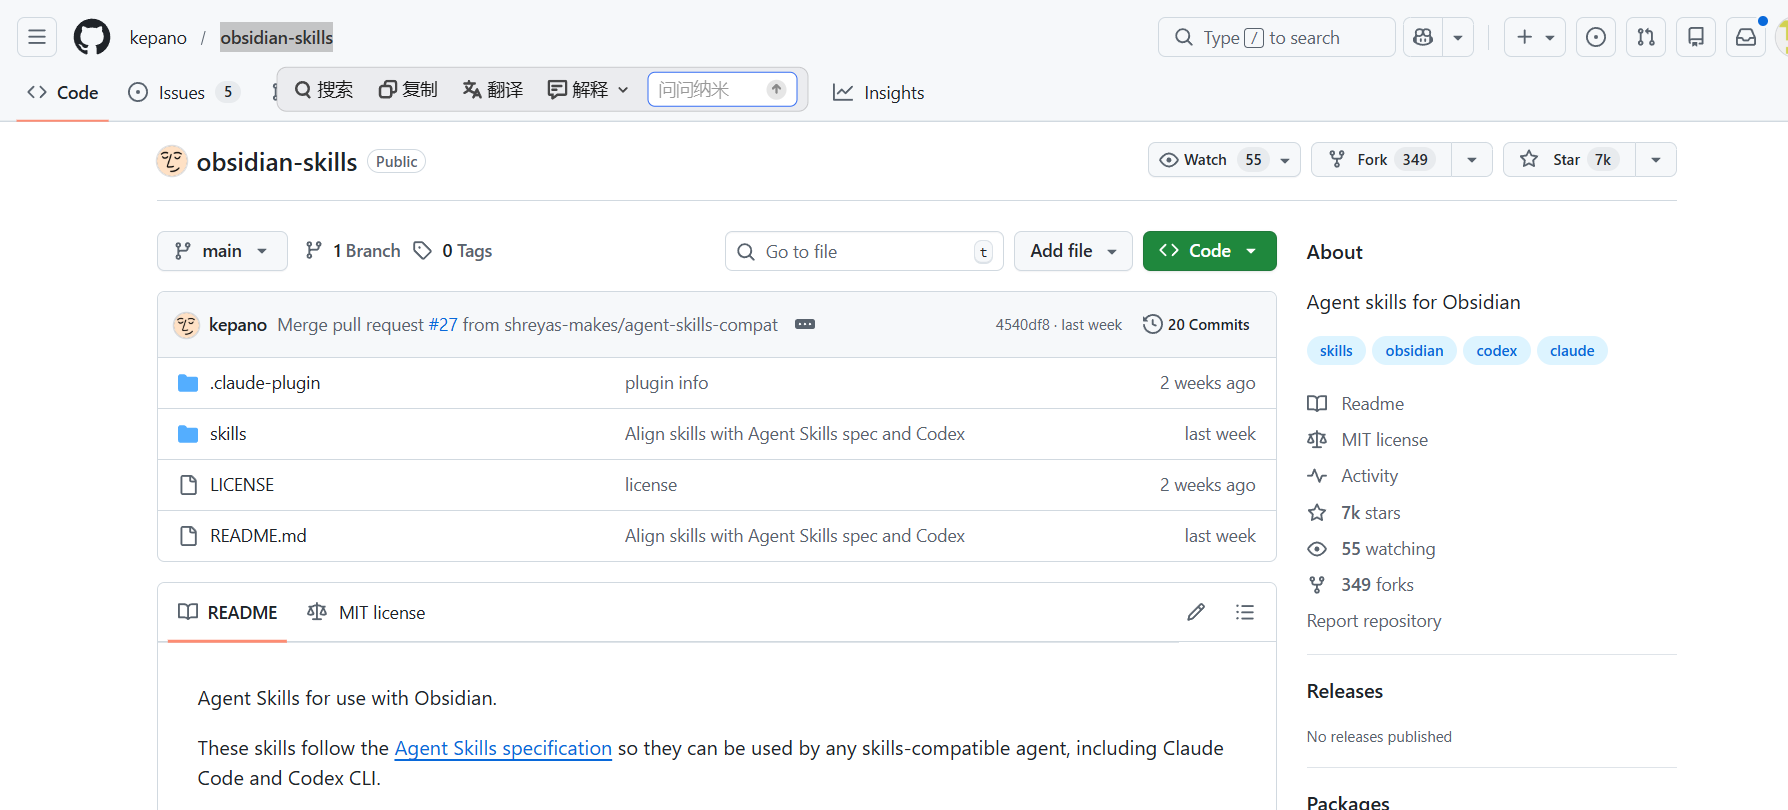Click the codex topic tag
Viewport: 1788px width, 810px height.
tap(1497, 351)
